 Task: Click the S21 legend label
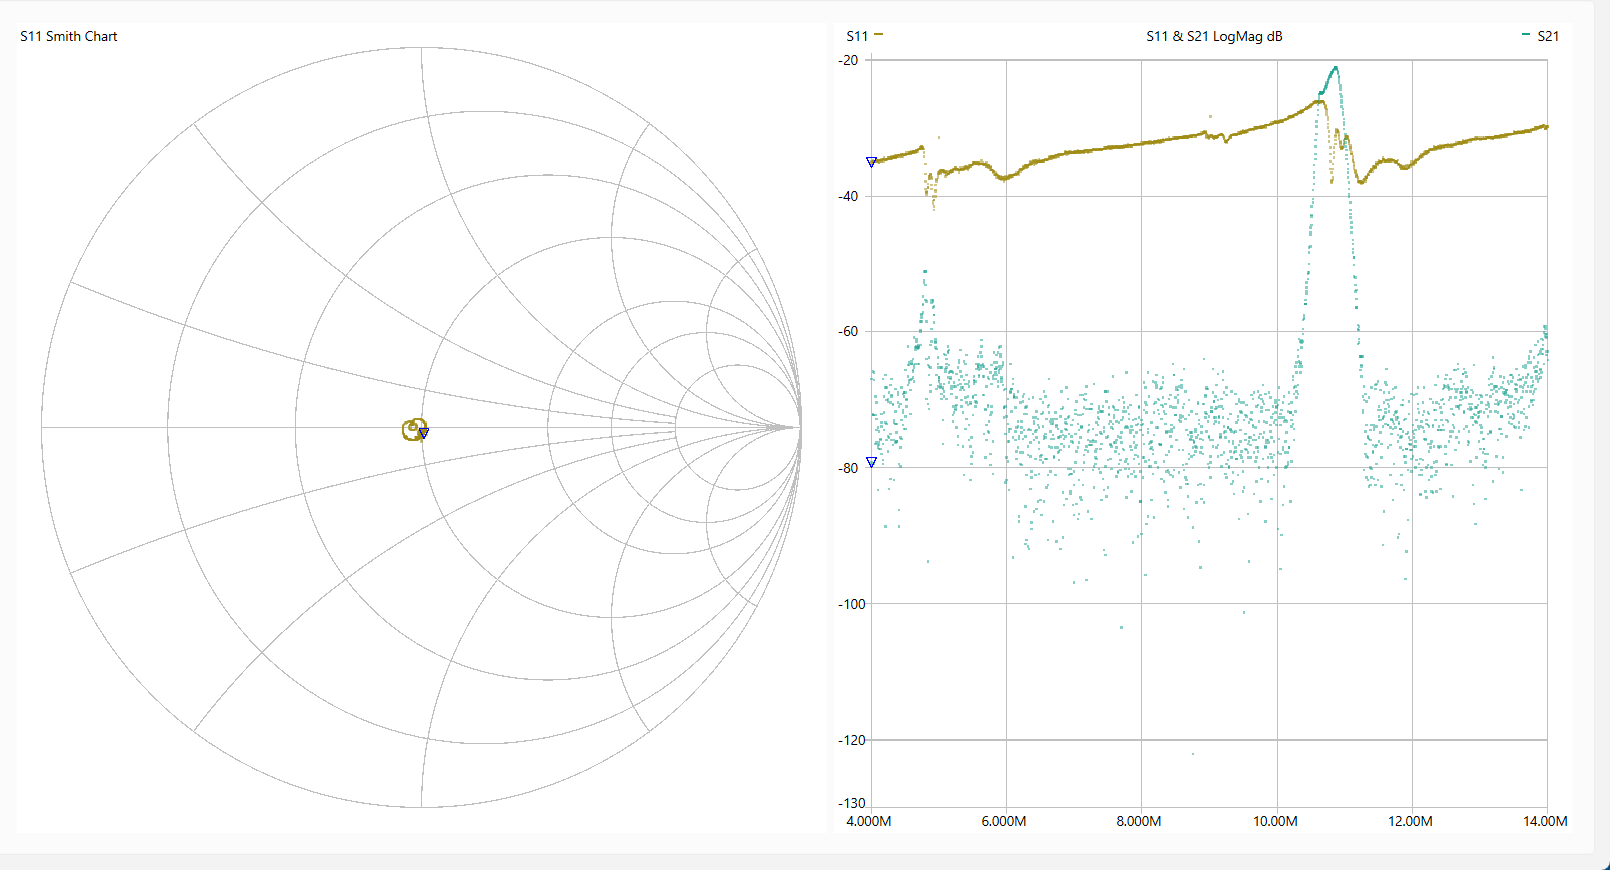1547,36
